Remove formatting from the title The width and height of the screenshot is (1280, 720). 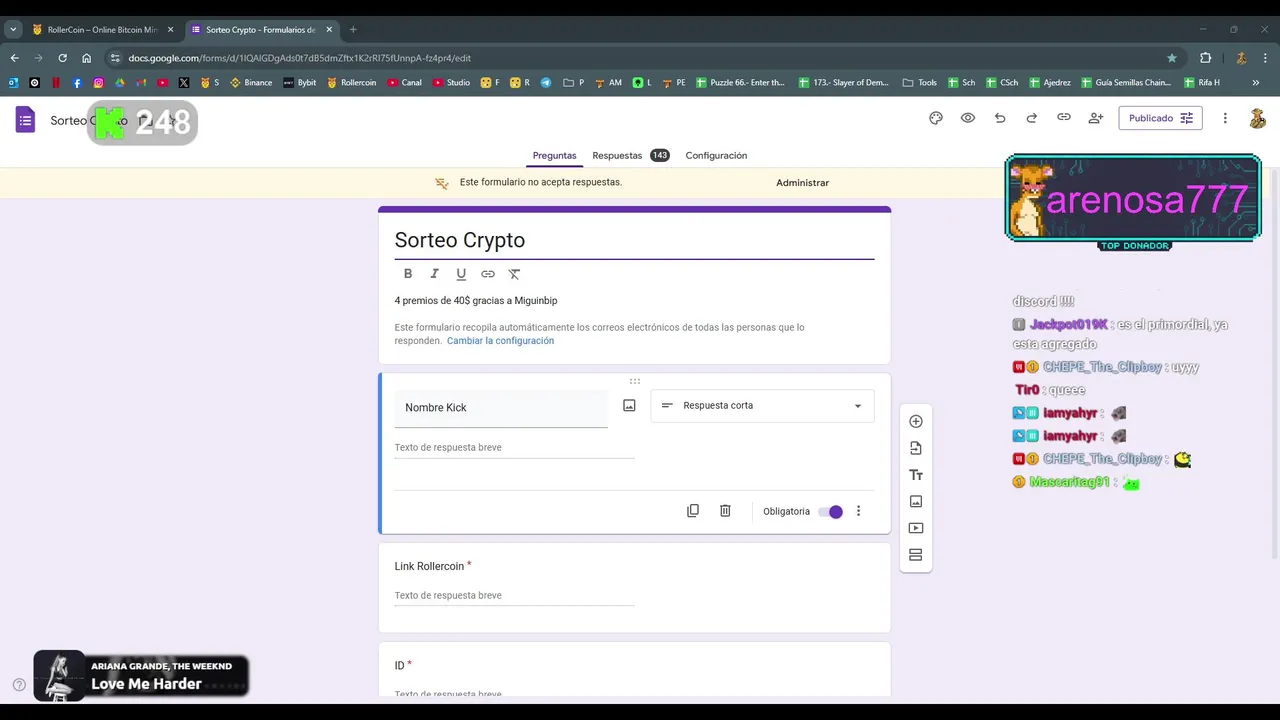514,274
